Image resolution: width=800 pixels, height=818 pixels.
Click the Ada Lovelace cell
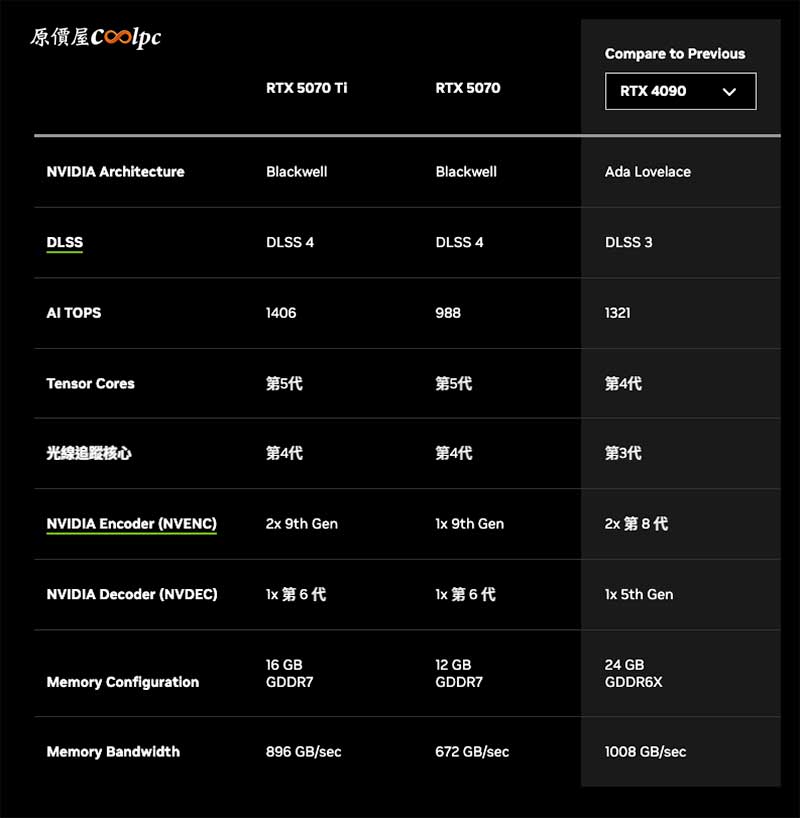pos(648,172)
